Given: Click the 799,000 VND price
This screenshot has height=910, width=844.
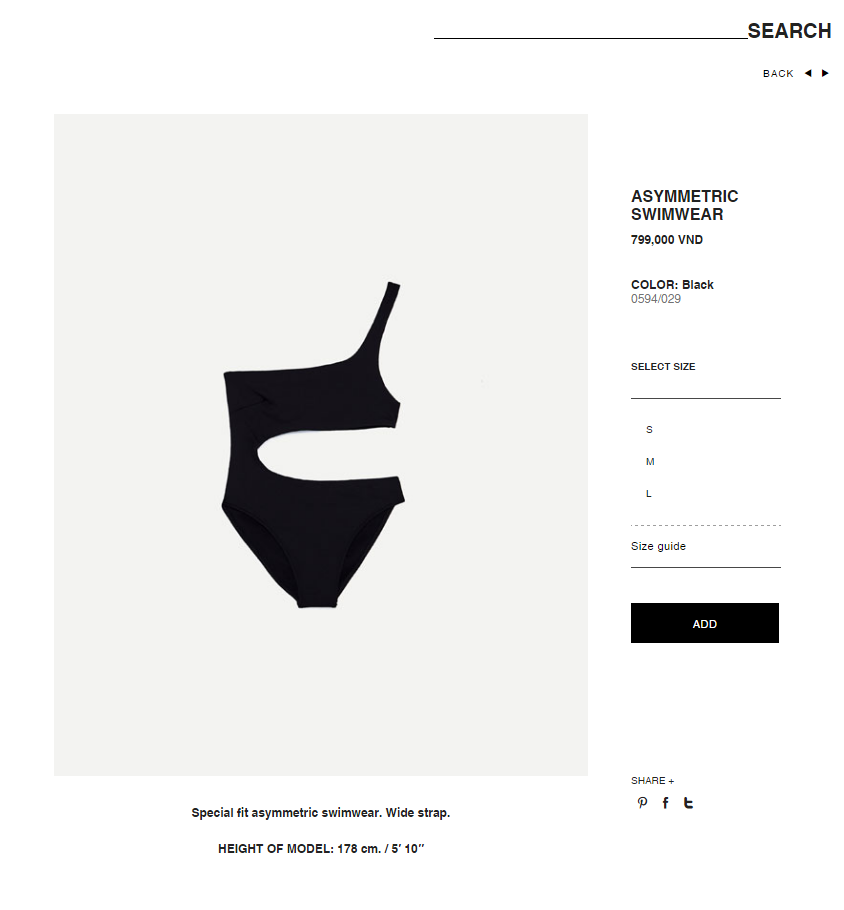Looking at the screenshot, I should 667,240.
